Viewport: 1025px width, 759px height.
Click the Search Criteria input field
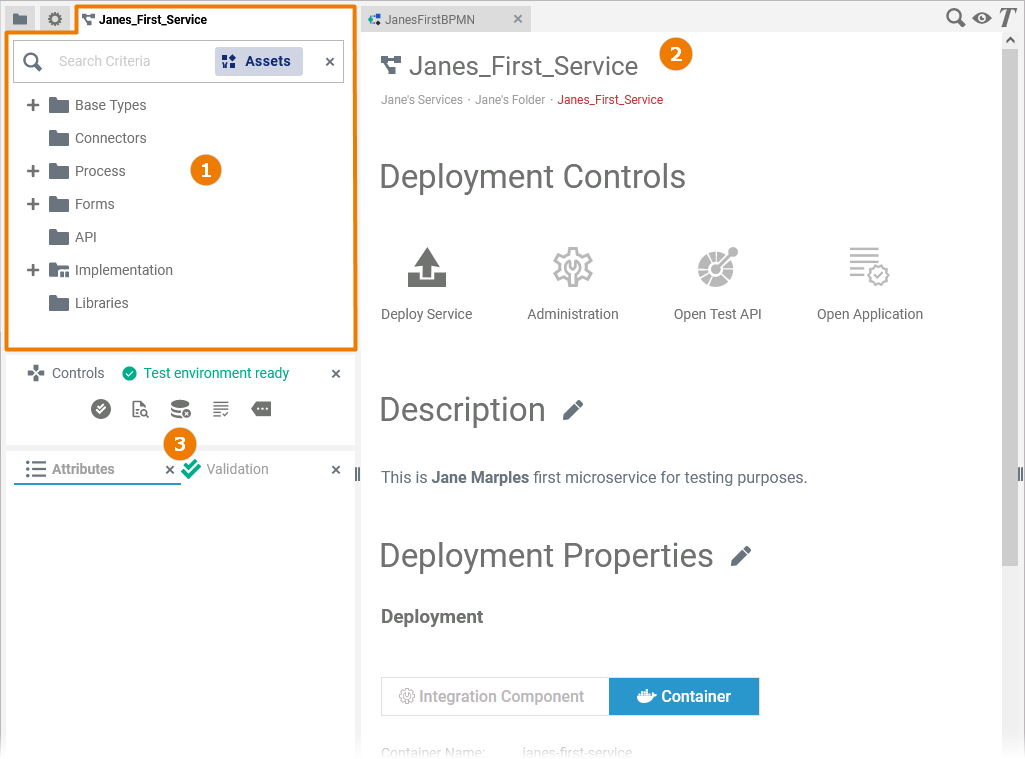point(125,61)
